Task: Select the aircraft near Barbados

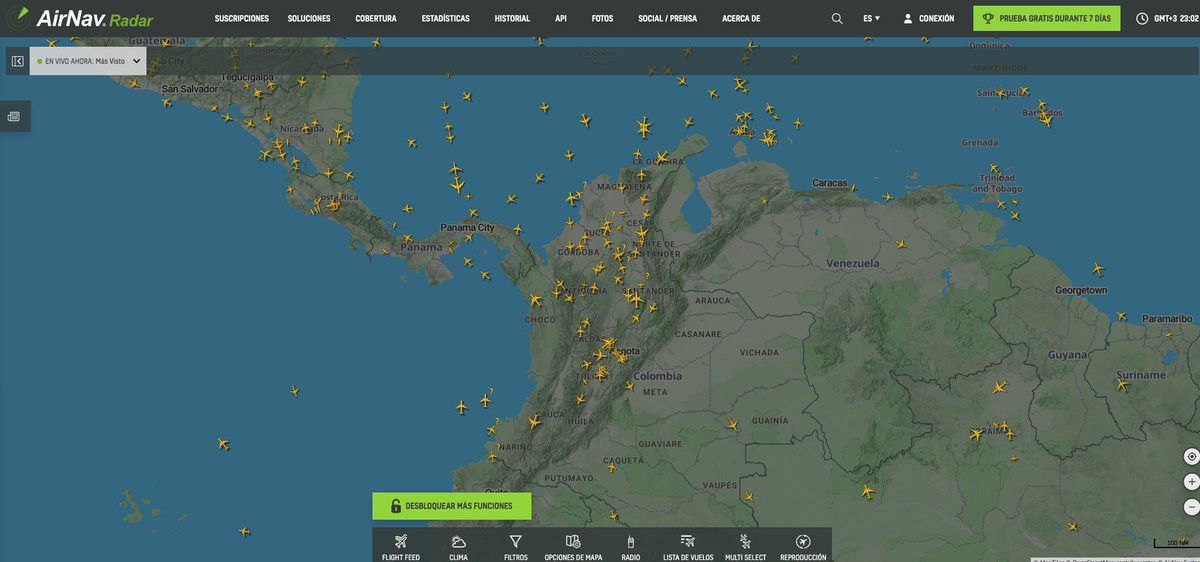Action: click(1046, 119)
